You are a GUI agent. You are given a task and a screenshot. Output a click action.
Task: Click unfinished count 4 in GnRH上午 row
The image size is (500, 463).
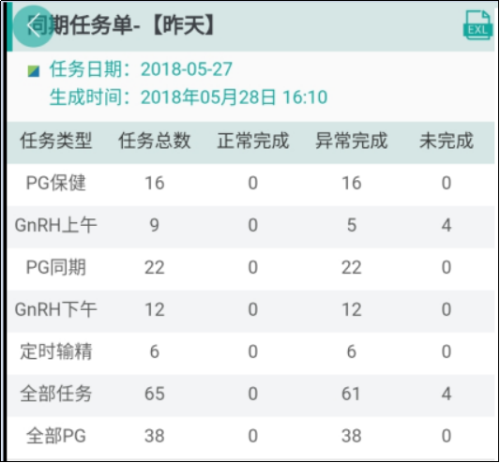tap(446, 226)
